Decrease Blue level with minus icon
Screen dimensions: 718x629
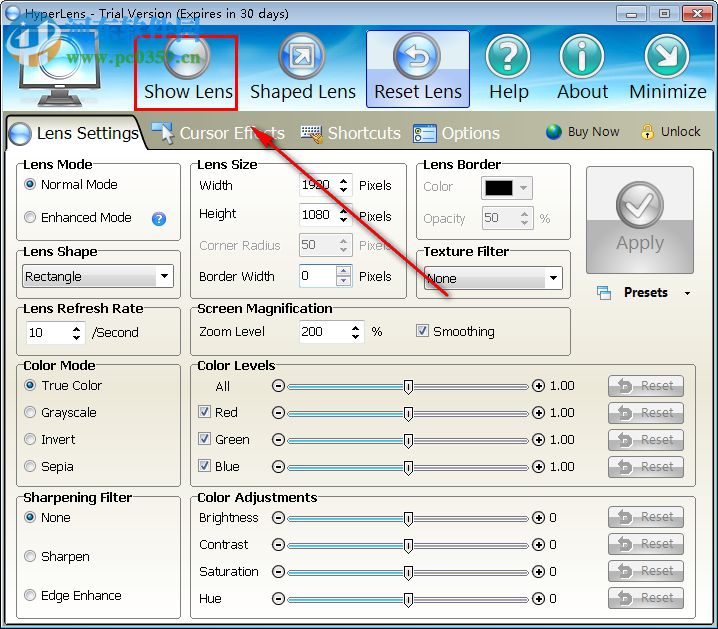pyautogui.click(x=278, y=467)
